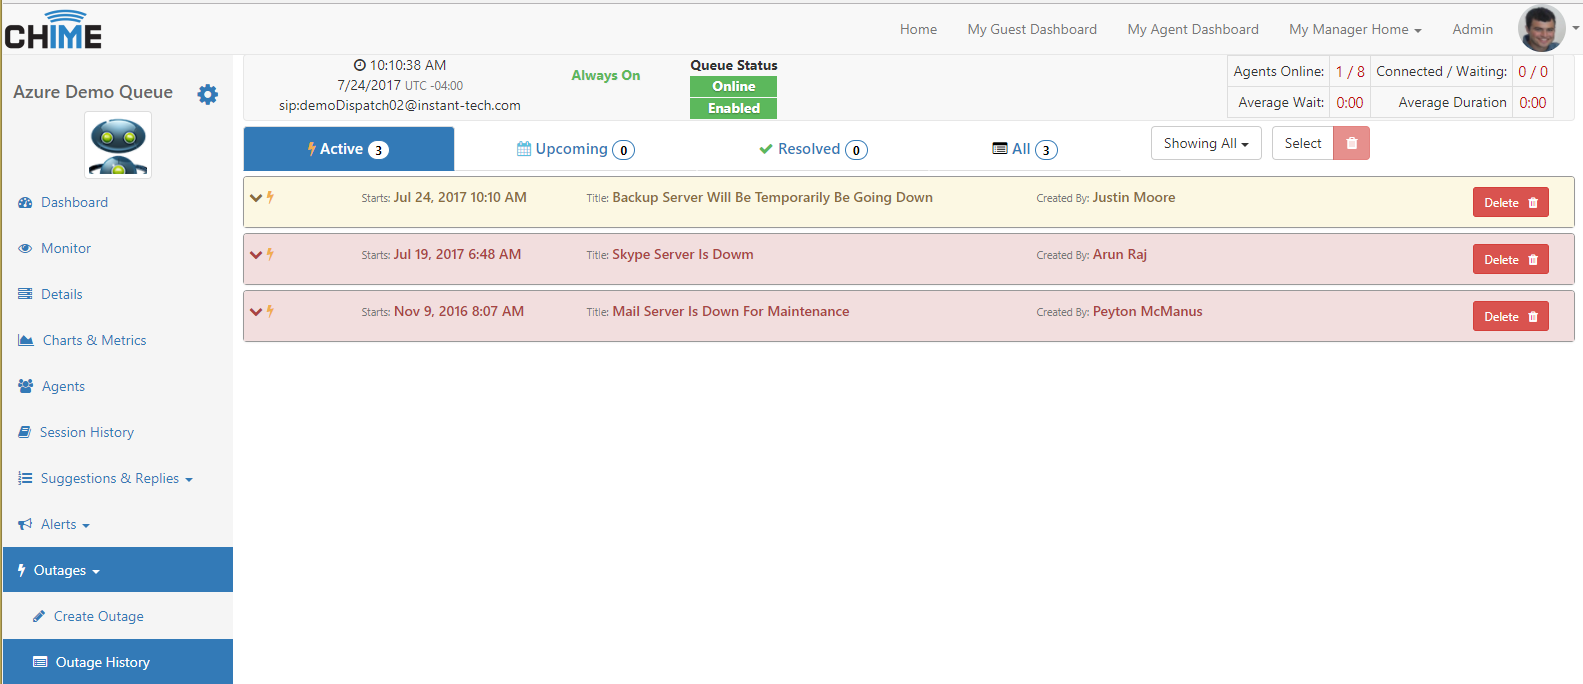
Task: Click the Create Outage pencil icon
Action: coord(39,616)
